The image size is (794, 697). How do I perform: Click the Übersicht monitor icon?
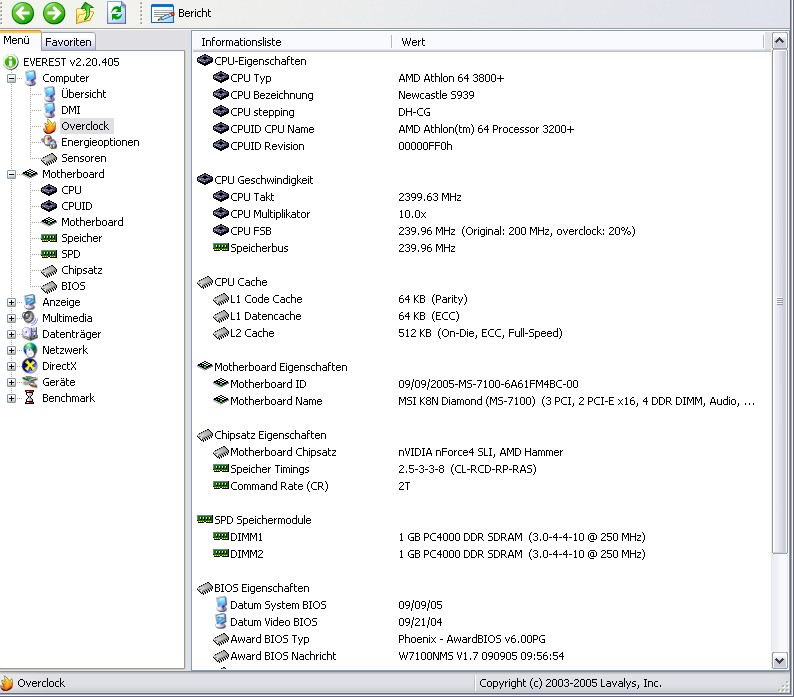coord(49,94)
